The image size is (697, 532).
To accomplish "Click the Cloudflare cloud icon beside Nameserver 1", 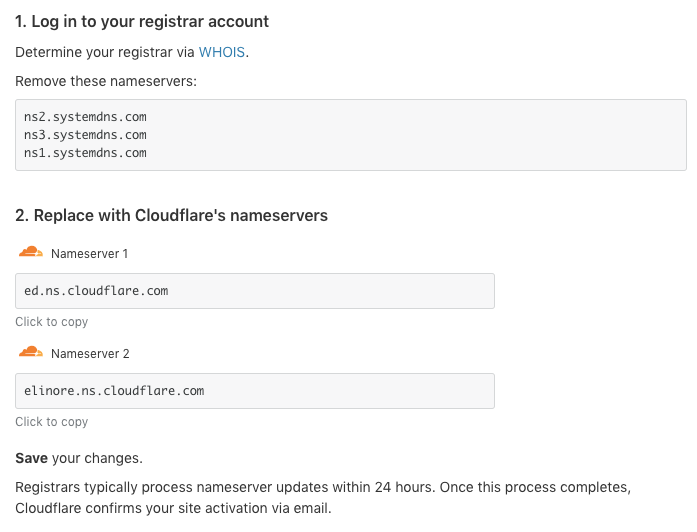I will (31, 252).
